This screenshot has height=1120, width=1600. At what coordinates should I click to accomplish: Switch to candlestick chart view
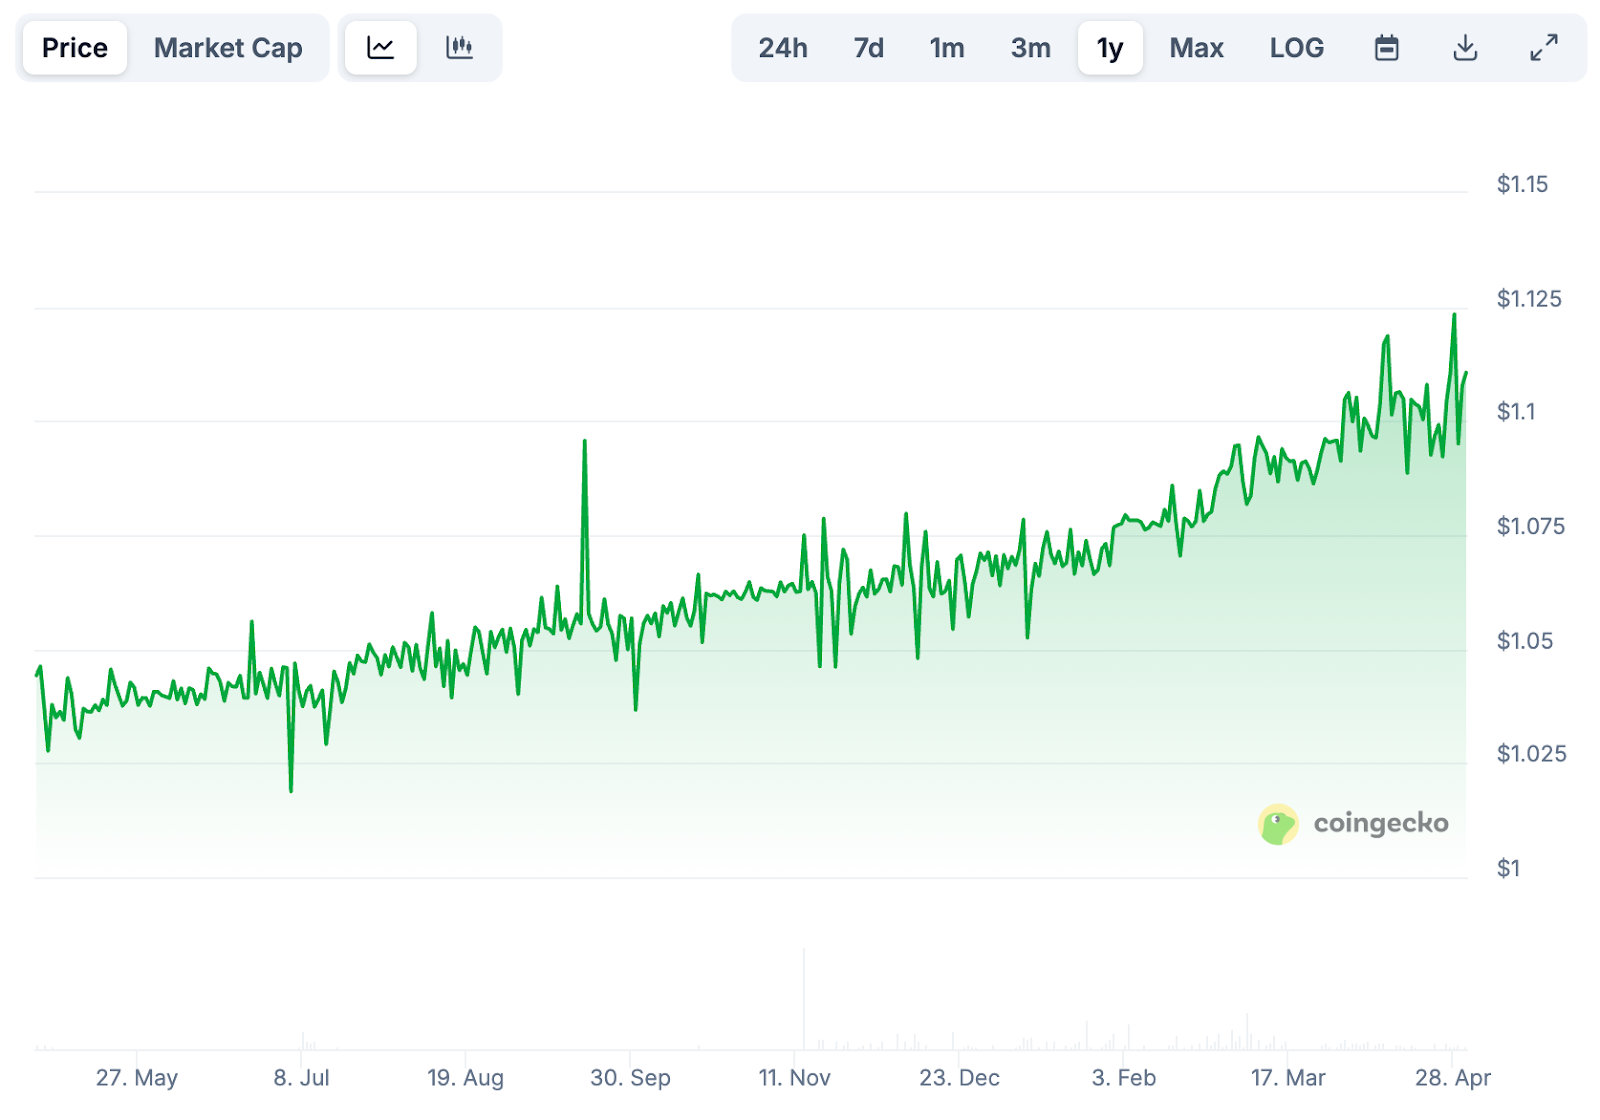(x=459, y=48)
